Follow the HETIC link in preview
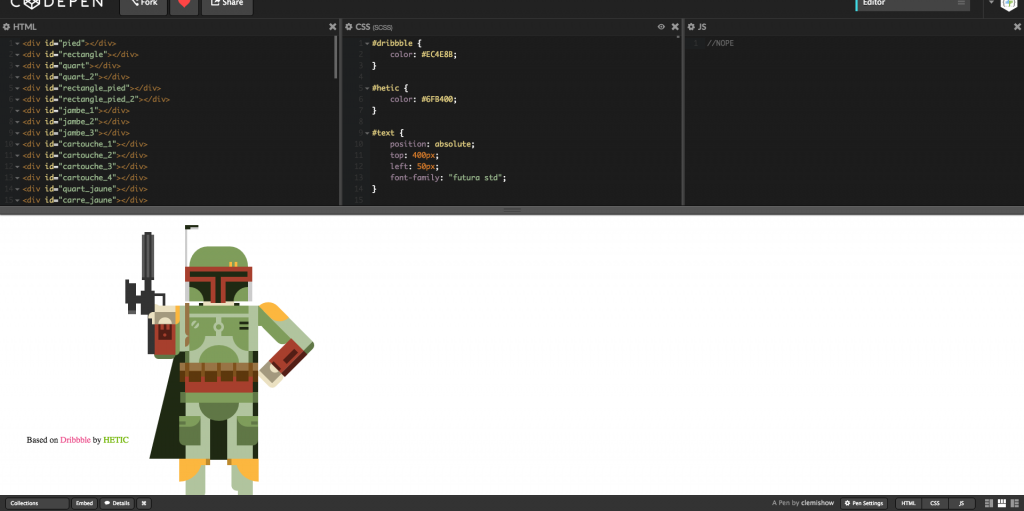 click(x=116, y=440)
